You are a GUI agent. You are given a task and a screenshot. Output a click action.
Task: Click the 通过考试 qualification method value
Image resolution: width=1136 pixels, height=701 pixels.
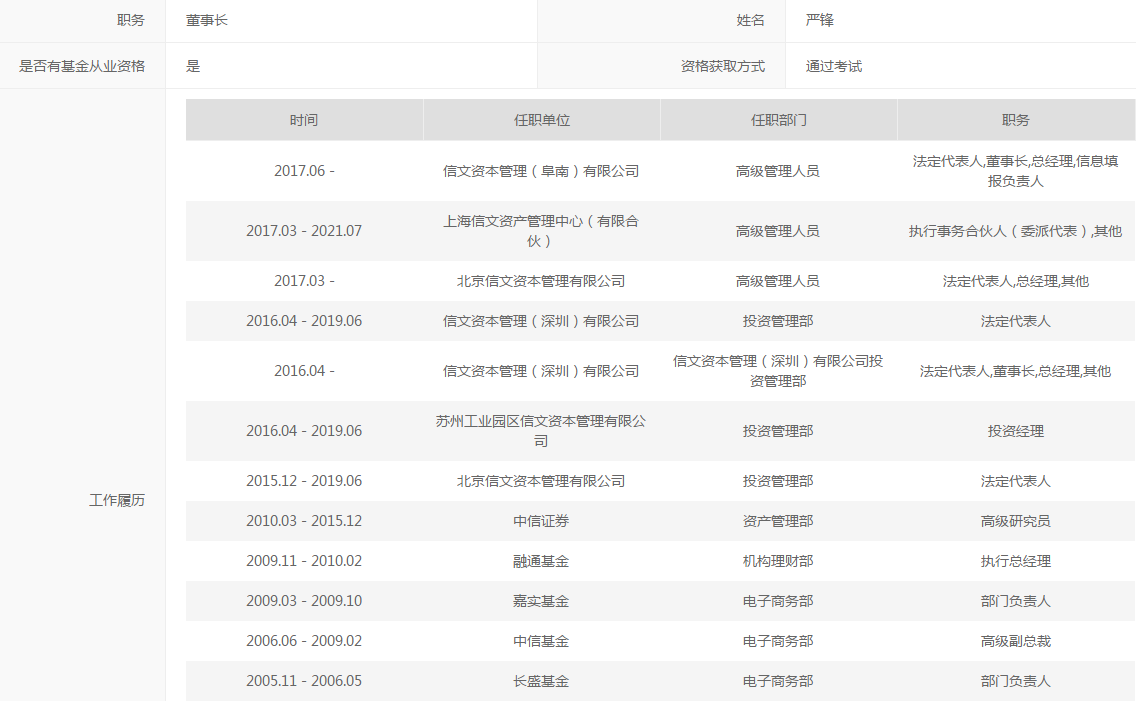click(x=834, y=66)
